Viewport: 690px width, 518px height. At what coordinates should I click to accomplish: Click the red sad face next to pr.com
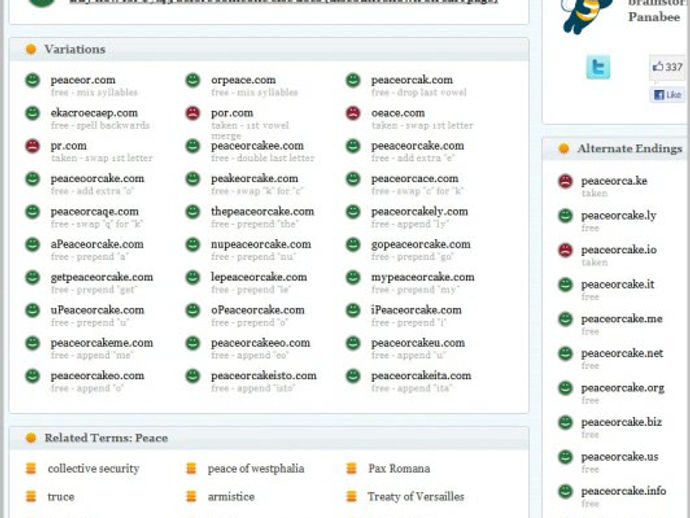[x=33, y=146]
